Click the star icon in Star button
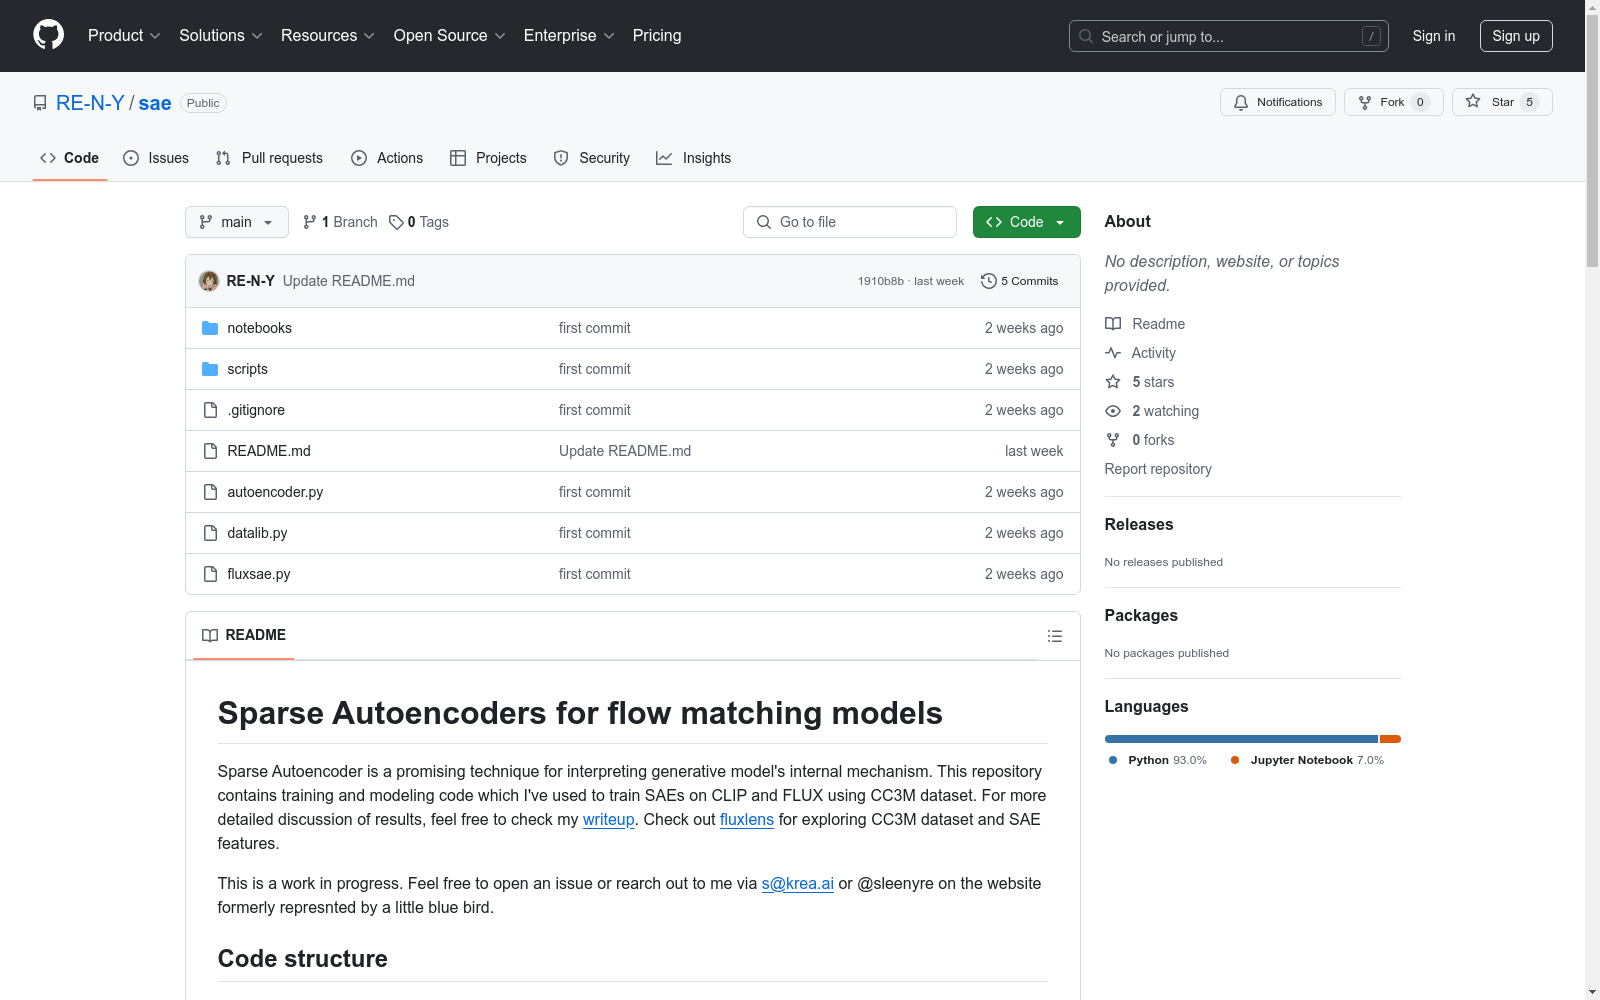This screenshot has height=1000, width=1600. point(1473,101)
